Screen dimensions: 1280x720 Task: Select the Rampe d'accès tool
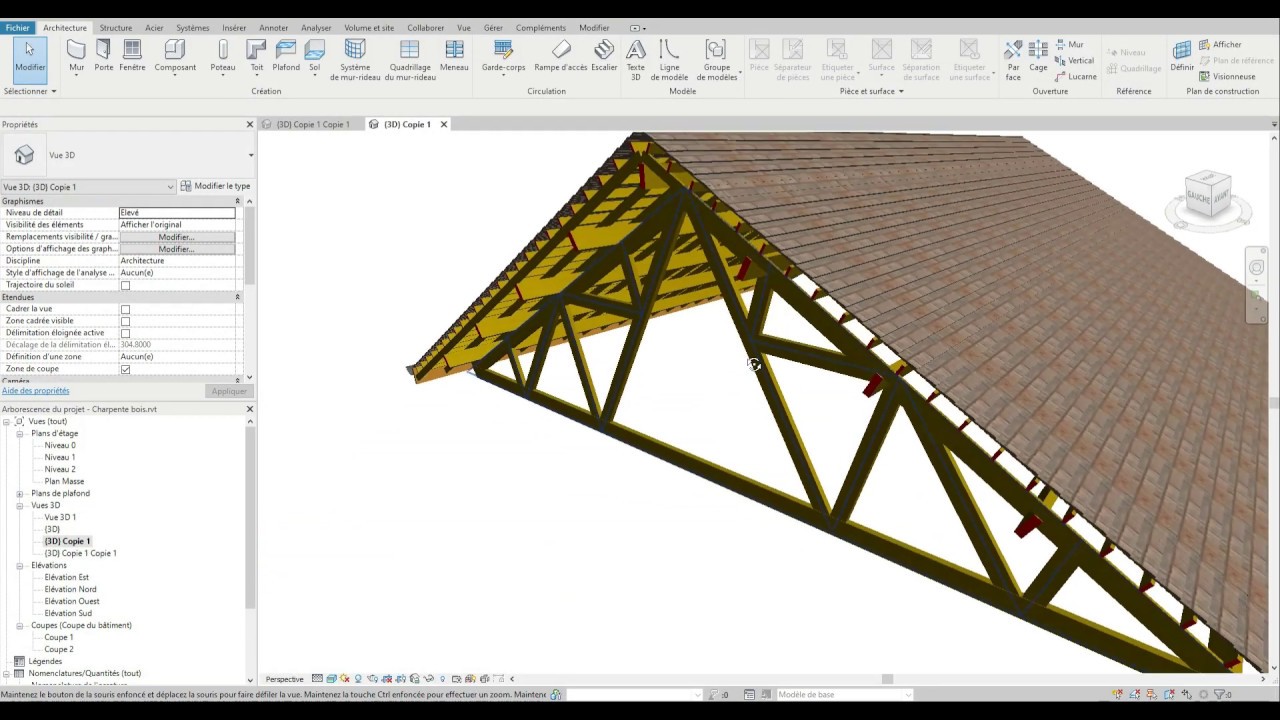click(561, 55)
